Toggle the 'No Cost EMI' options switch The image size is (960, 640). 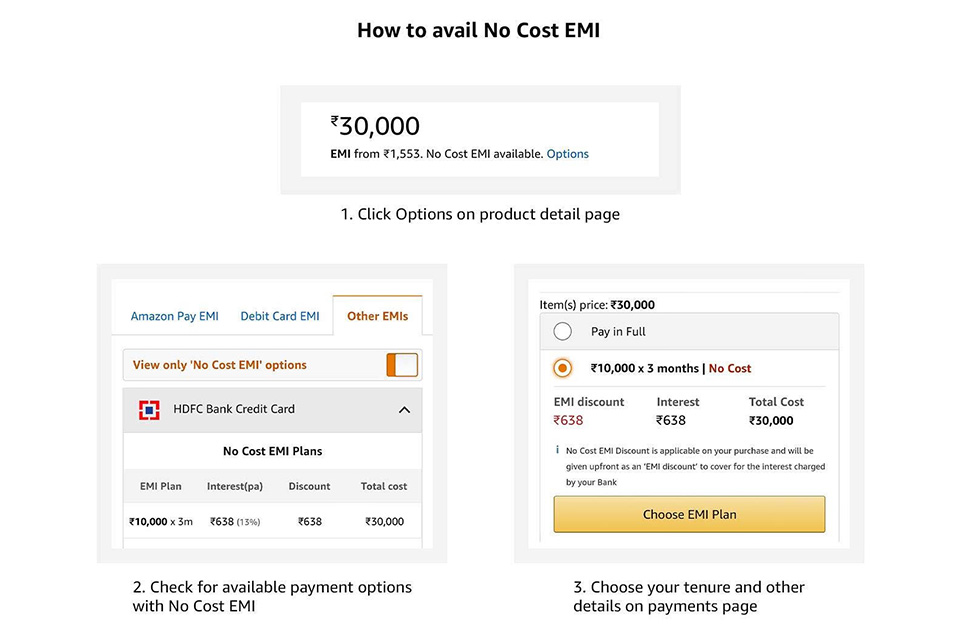(x=402, y=365)
